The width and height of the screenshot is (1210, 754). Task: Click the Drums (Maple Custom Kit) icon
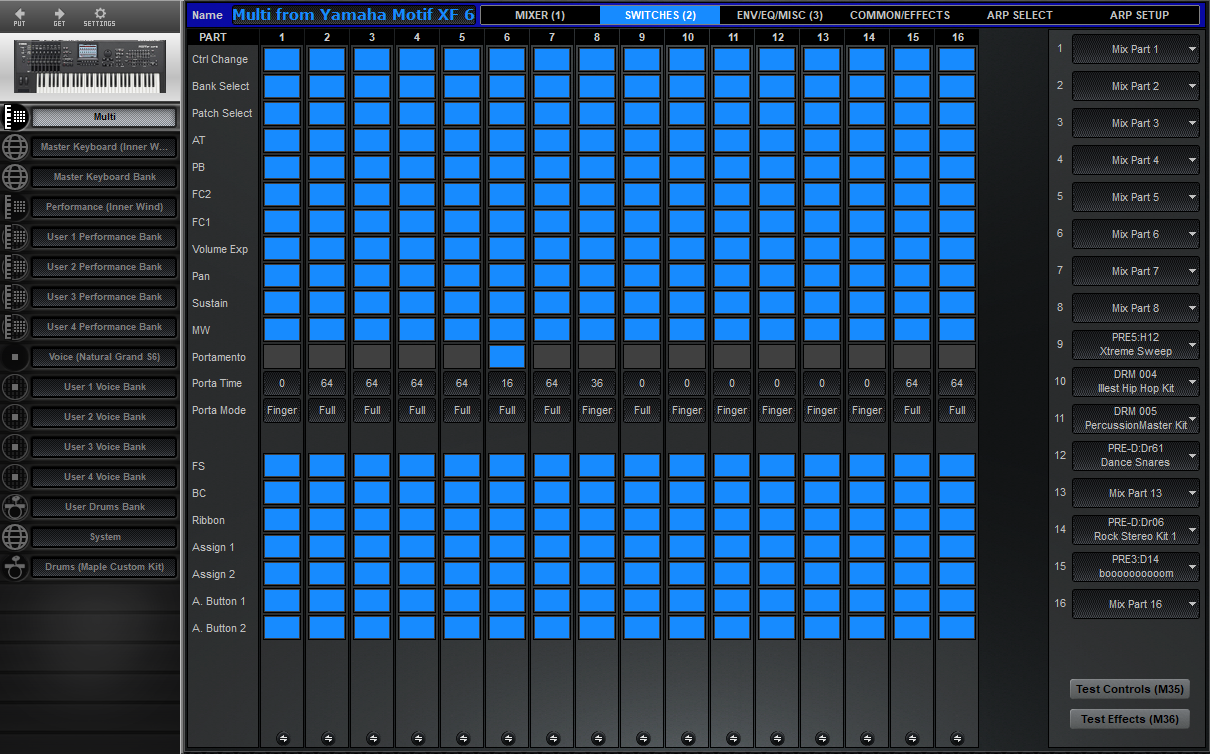pos(15,567)
